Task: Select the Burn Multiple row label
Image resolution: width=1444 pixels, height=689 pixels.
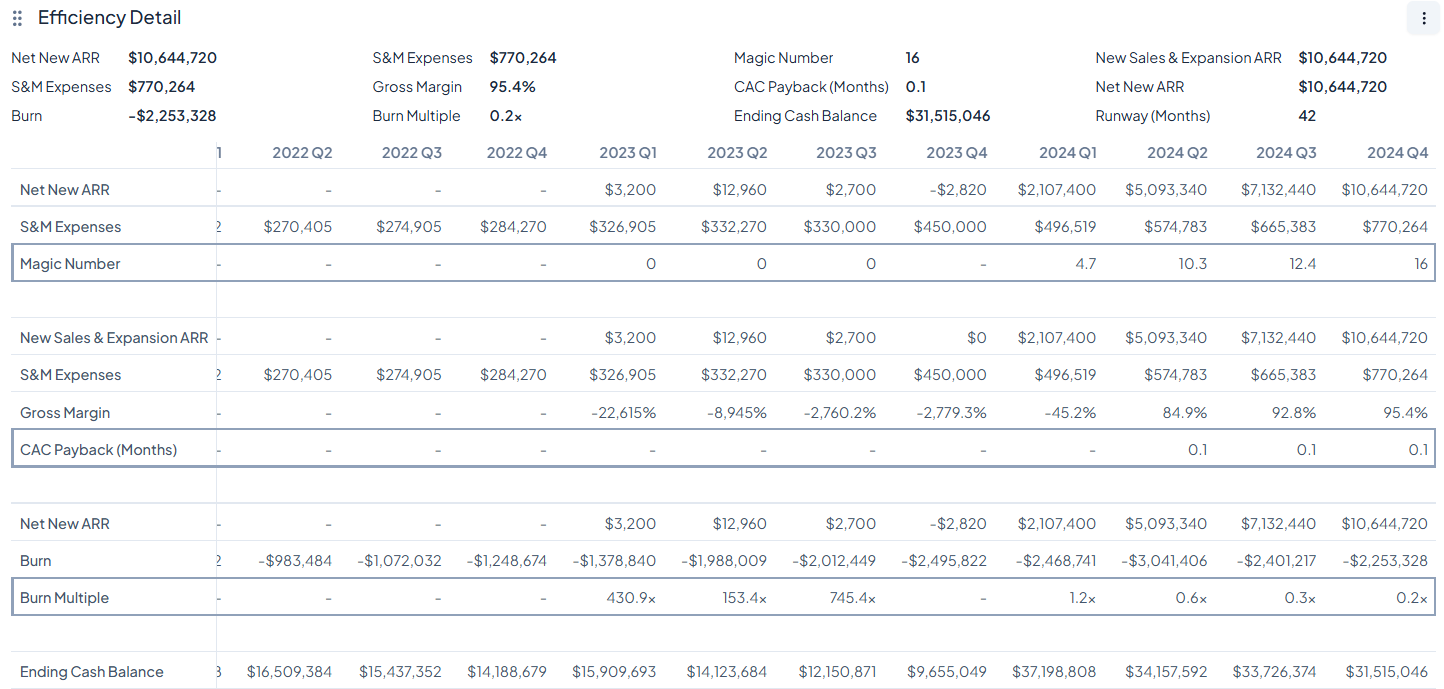Action: coord(64,597)
